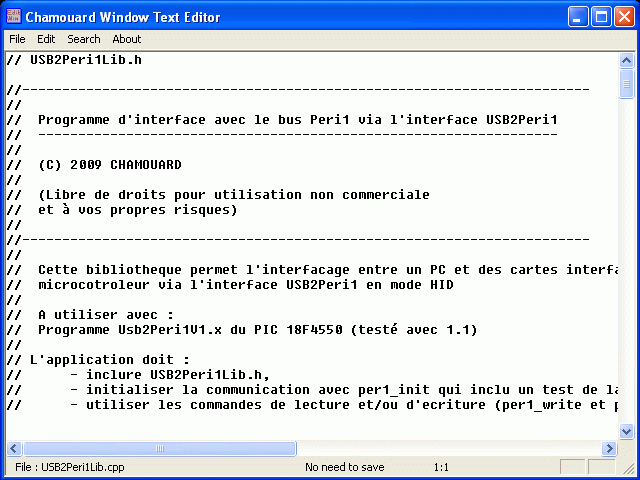640x480 pixels.
Task: Place cursor on '(C) 2009 CHAMOUARD' line
Action: tap(110, 165)
